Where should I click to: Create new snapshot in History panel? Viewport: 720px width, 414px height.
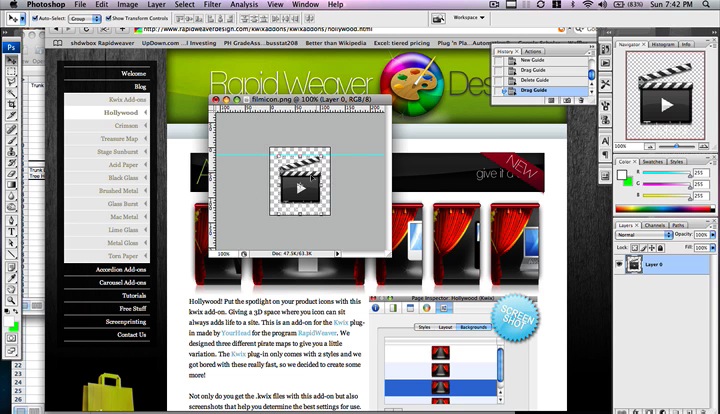click(x=567, y=100)
